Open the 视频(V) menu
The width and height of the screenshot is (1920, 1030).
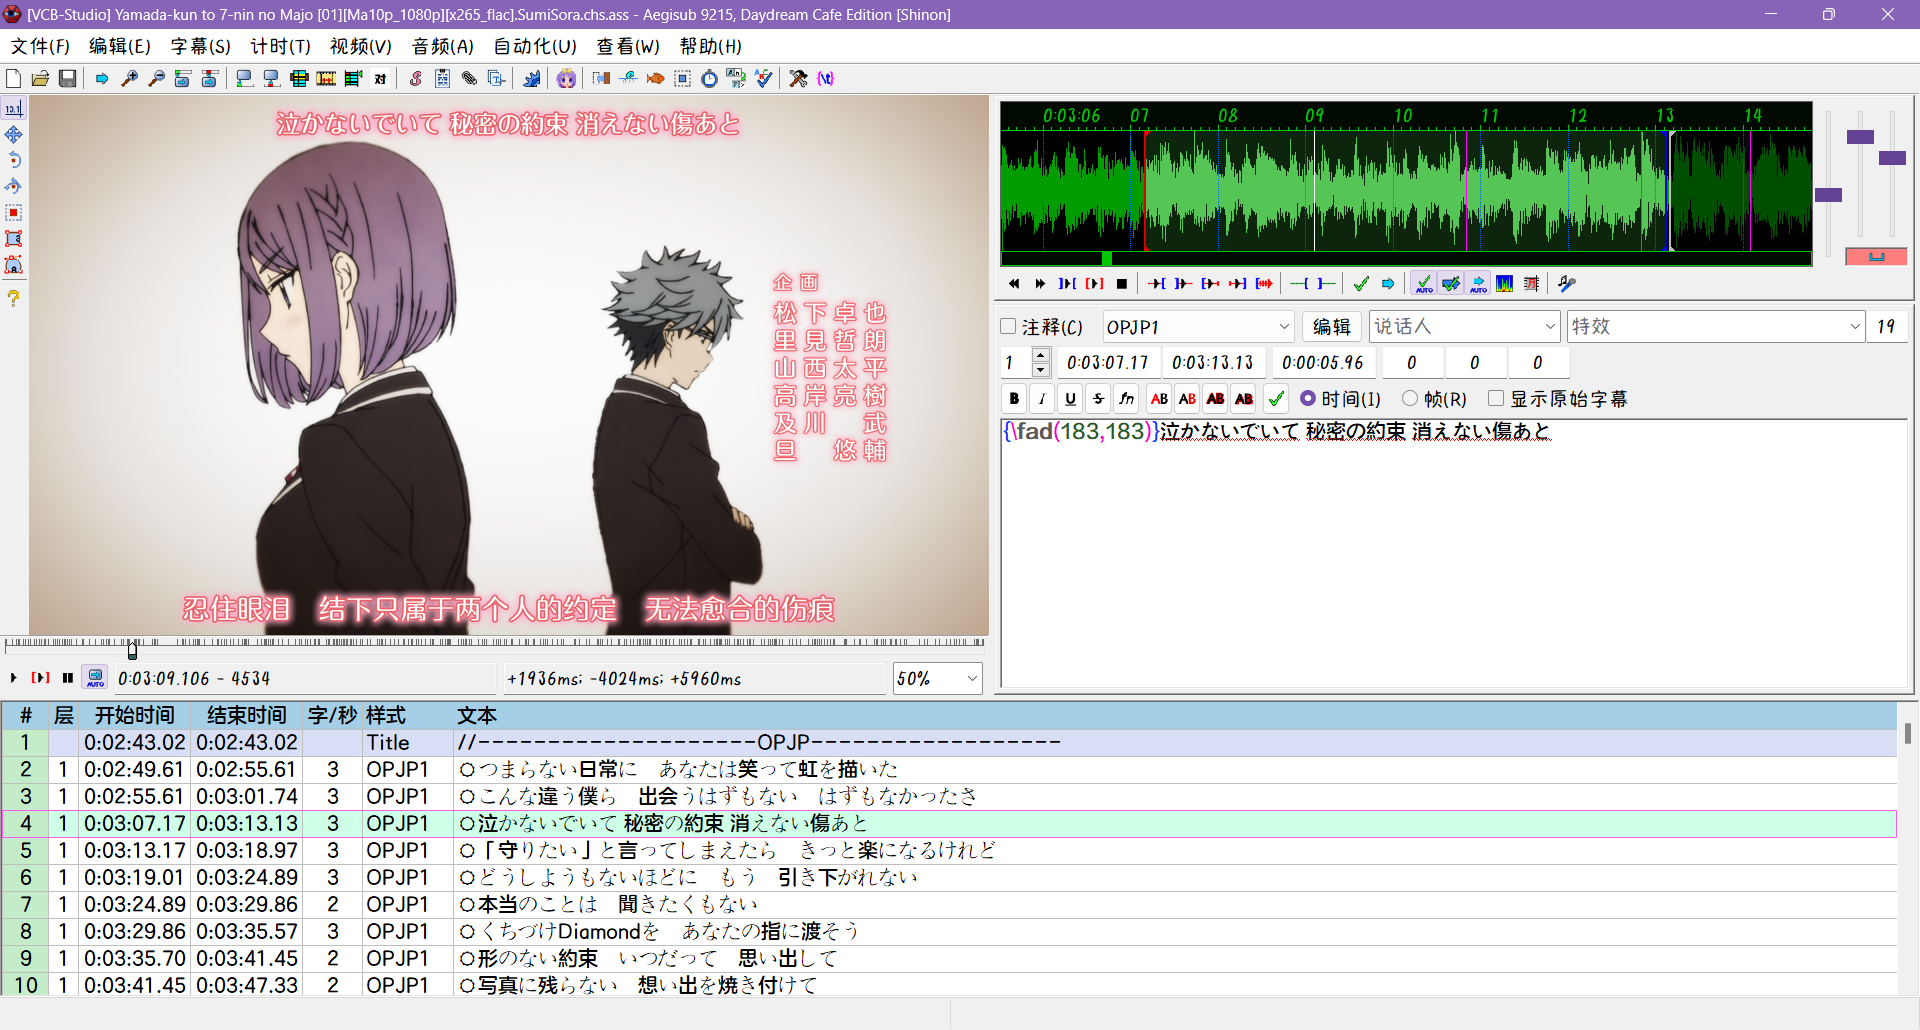point(361,47)
